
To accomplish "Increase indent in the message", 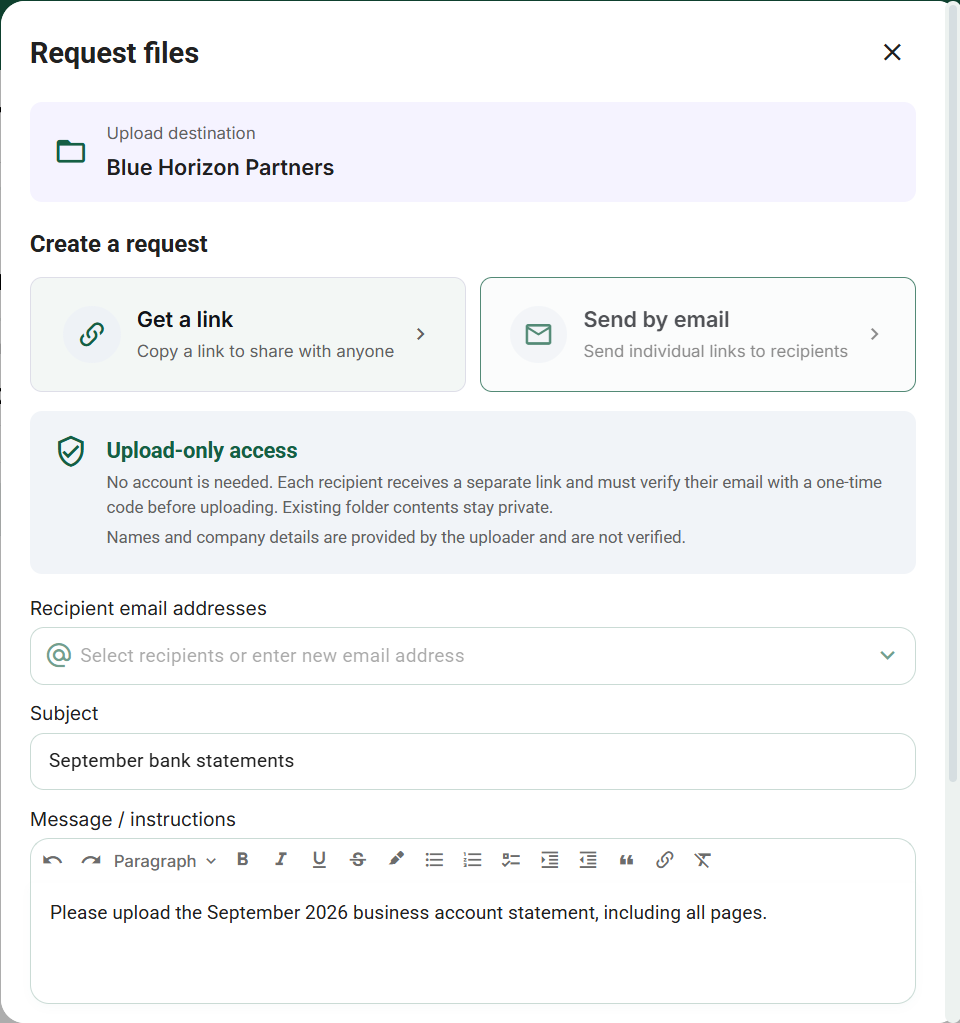I will click(550, 860).
